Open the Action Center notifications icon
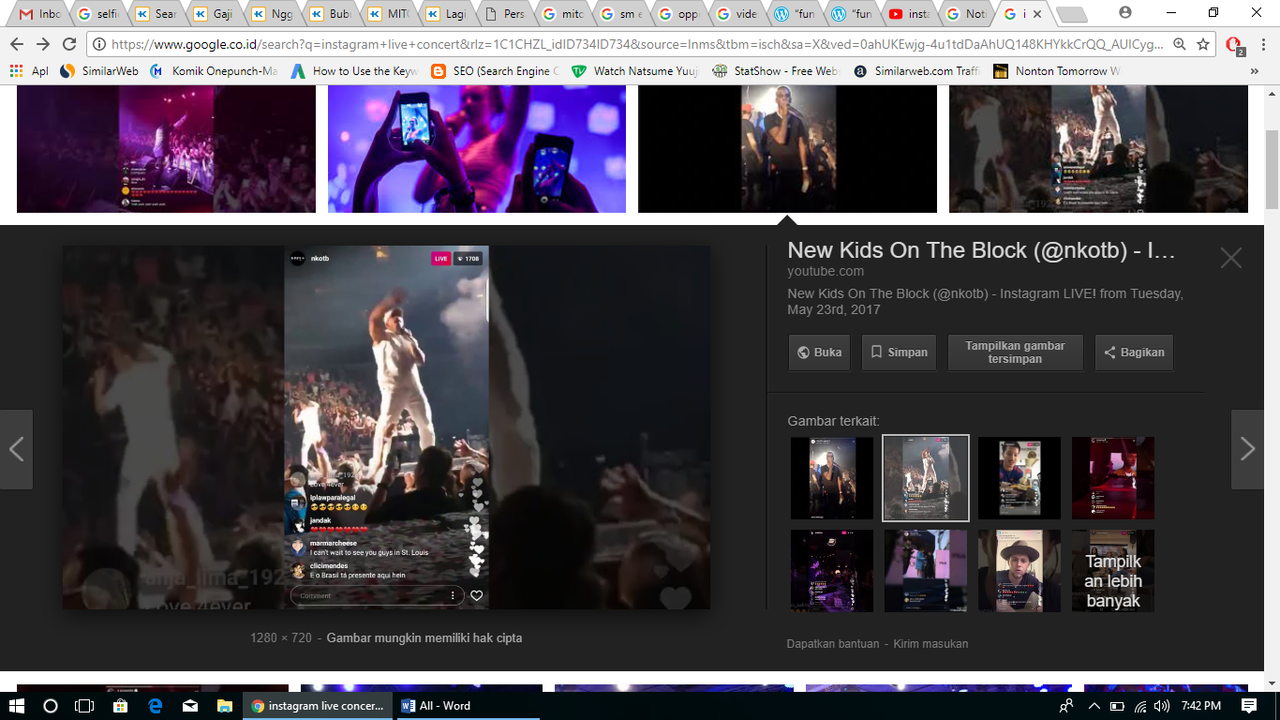This screenshot has width=1280, height=720. point(1249,706)
